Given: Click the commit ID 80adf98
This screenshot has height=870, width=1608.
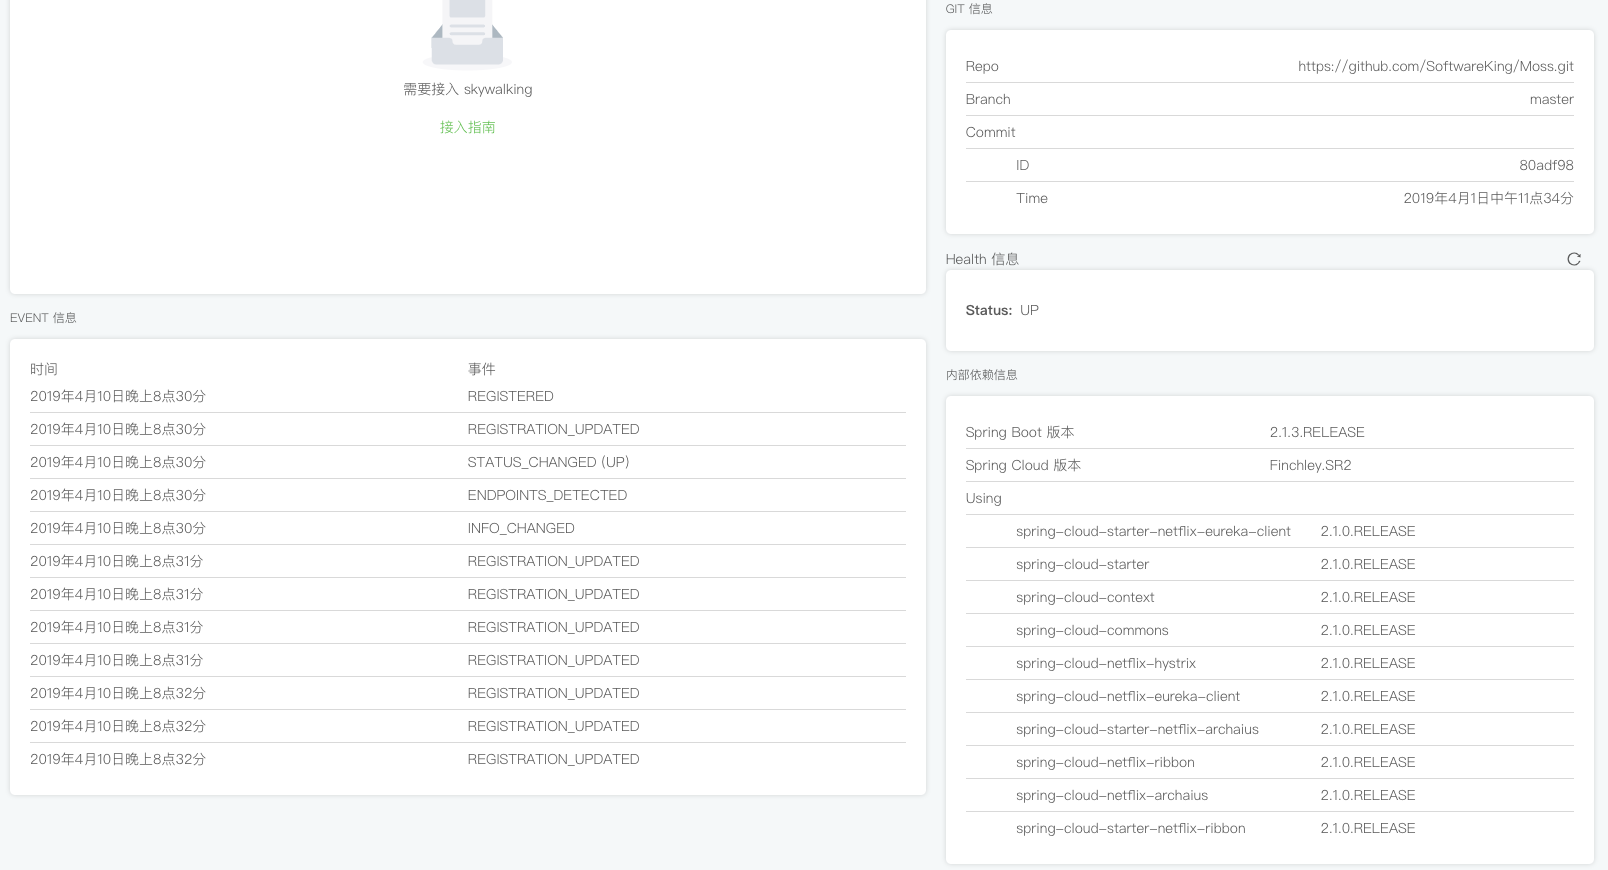Looking at the screenshot, I should 1545,165.
